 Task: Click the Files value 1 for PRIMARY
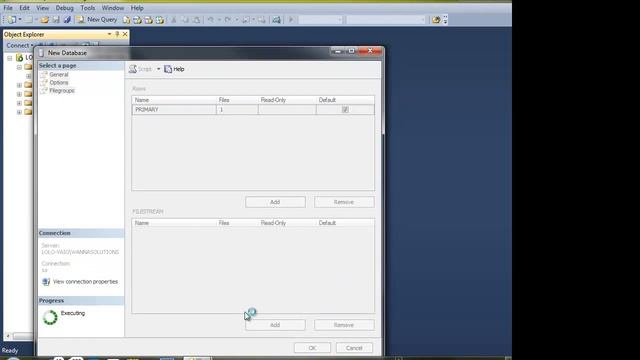click(237, 109)
